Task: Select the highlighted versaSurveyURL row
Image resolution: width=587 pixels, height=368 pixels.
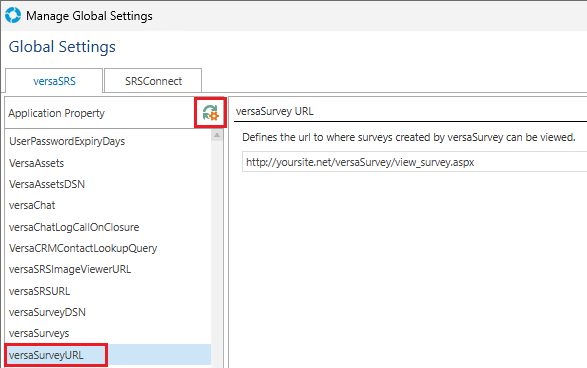Action: tap(108, 355)
